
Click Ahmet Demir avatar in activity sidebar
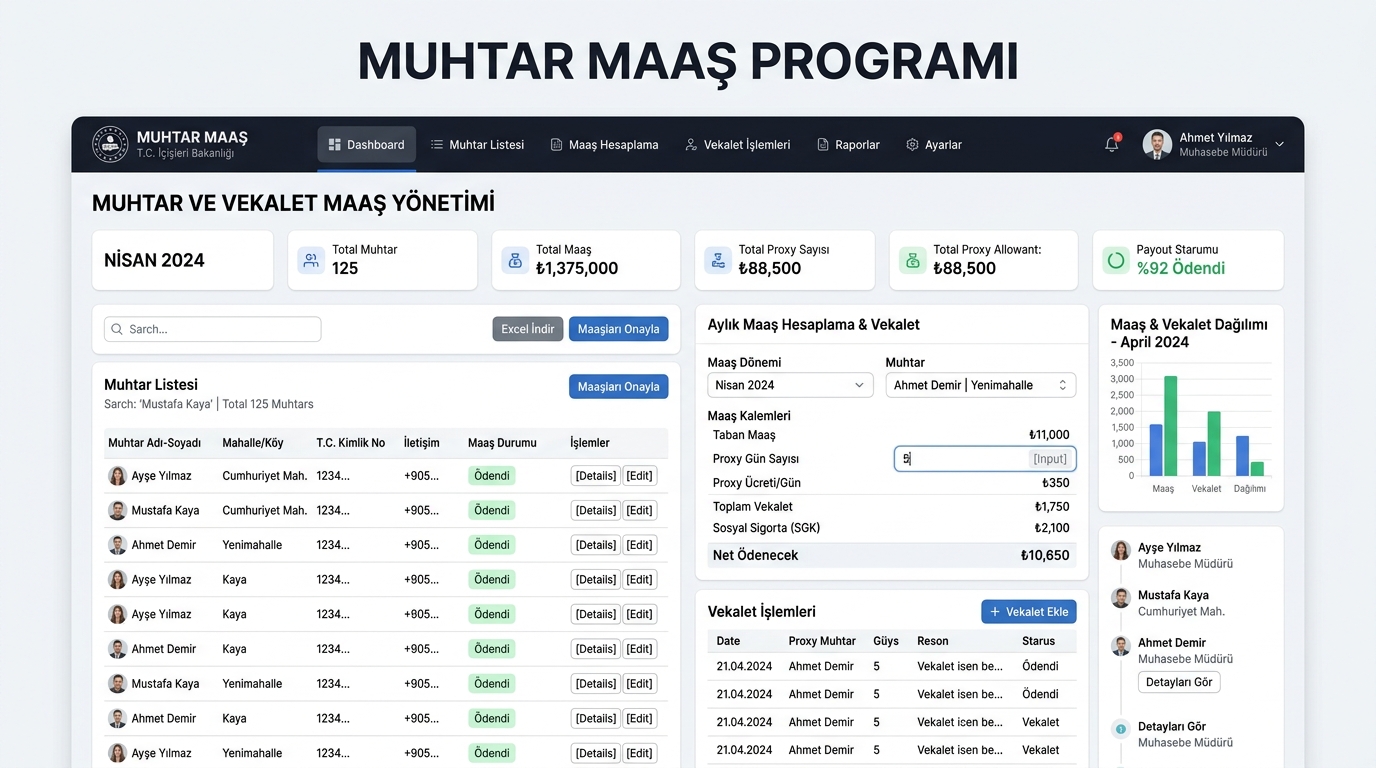pyautogui.click(x=1121, y=645)
